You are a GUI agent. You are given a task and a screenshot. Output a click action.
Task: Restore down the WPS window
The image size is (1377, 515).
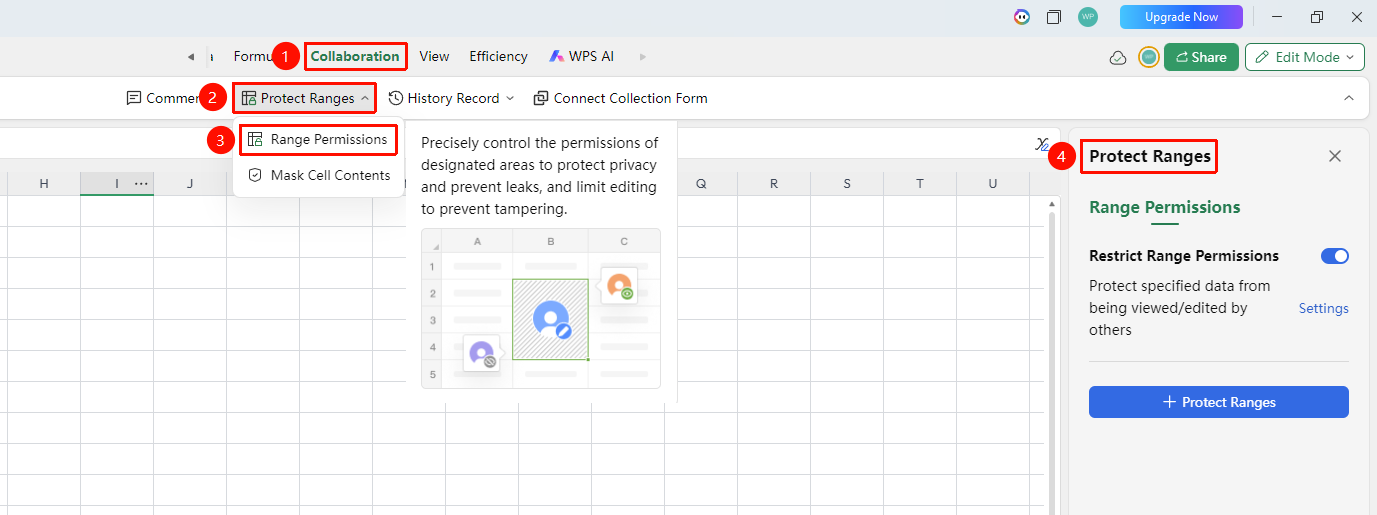click(x=1317, y=17)
